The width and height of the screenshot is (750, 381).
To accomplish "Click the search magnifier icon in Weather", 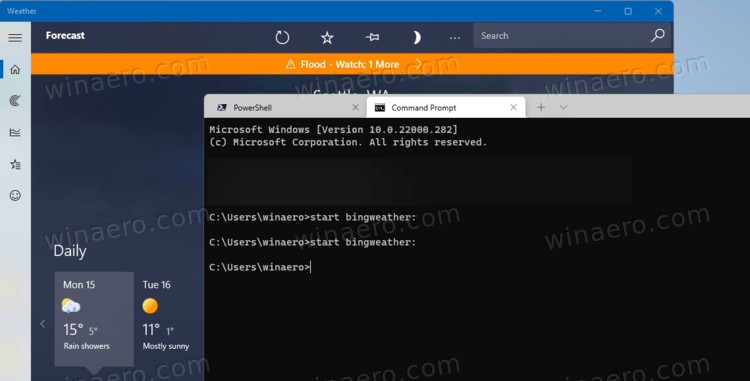I will point(658,35).
